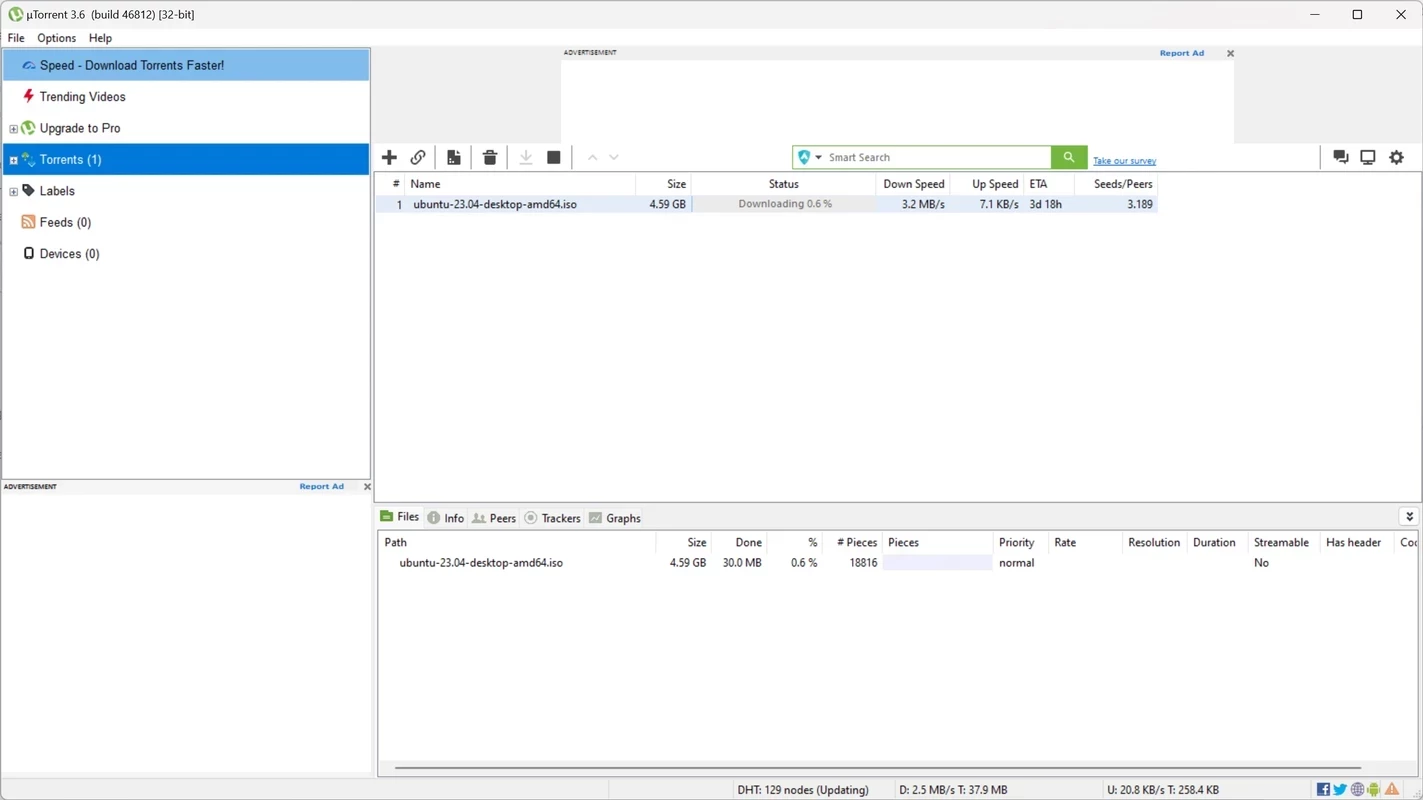Screen dimensions: 1423x800
Task: Switch to the Trackers tab
Action: [552, 518]
